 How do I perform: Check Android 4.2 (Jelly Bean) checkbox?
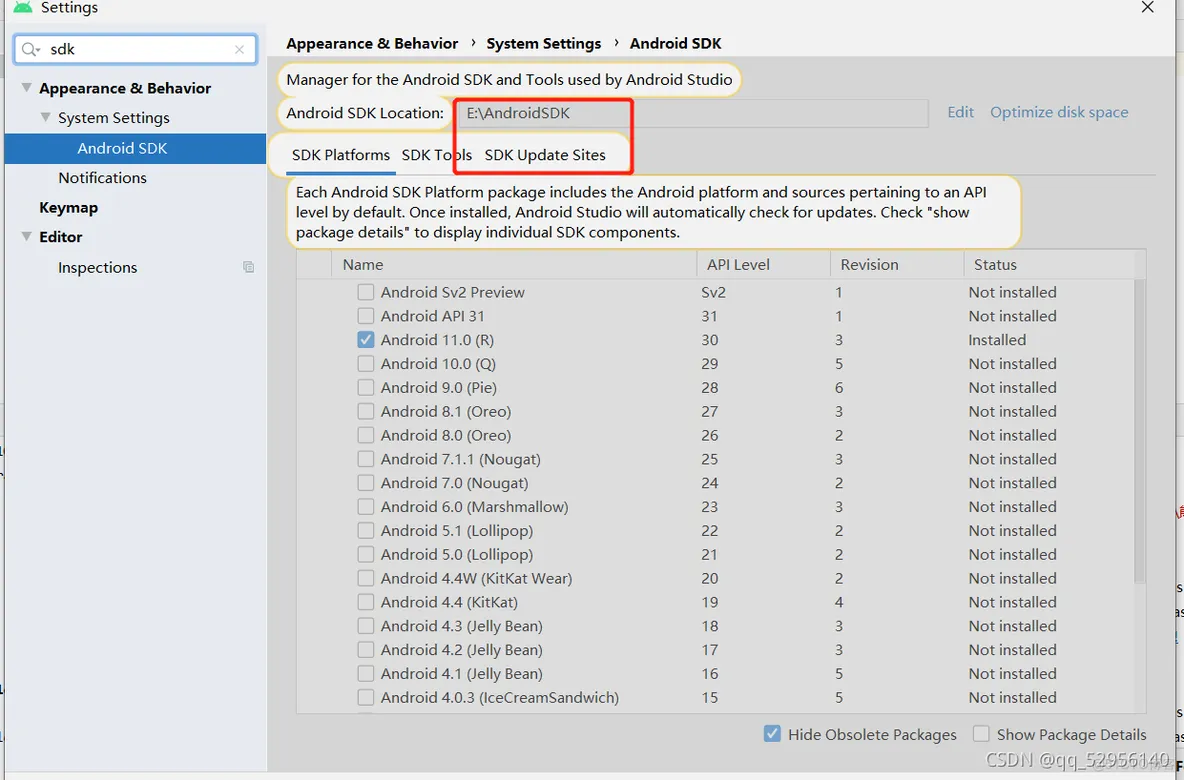click(365, 649)
